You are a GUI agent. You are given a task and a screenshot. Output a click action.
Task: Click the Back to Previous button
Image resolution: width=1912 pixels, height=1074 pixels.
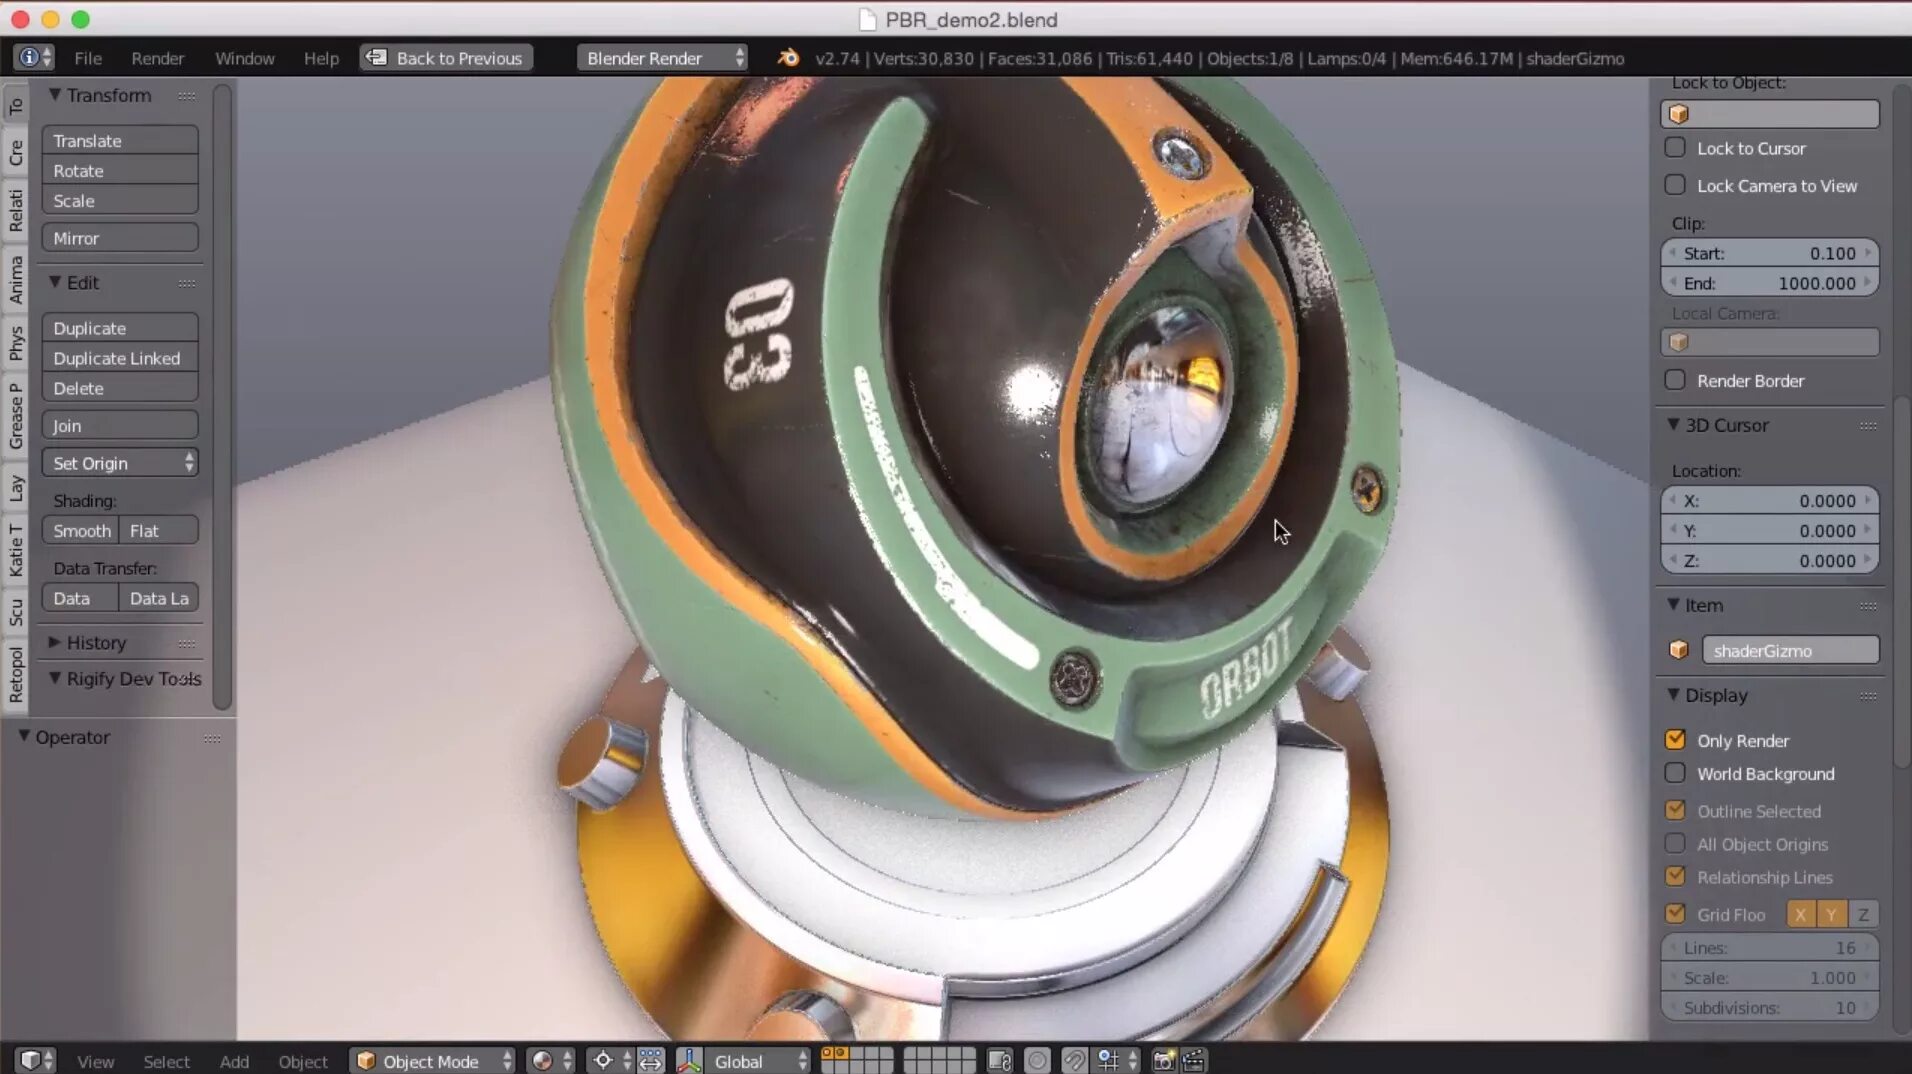446,58
